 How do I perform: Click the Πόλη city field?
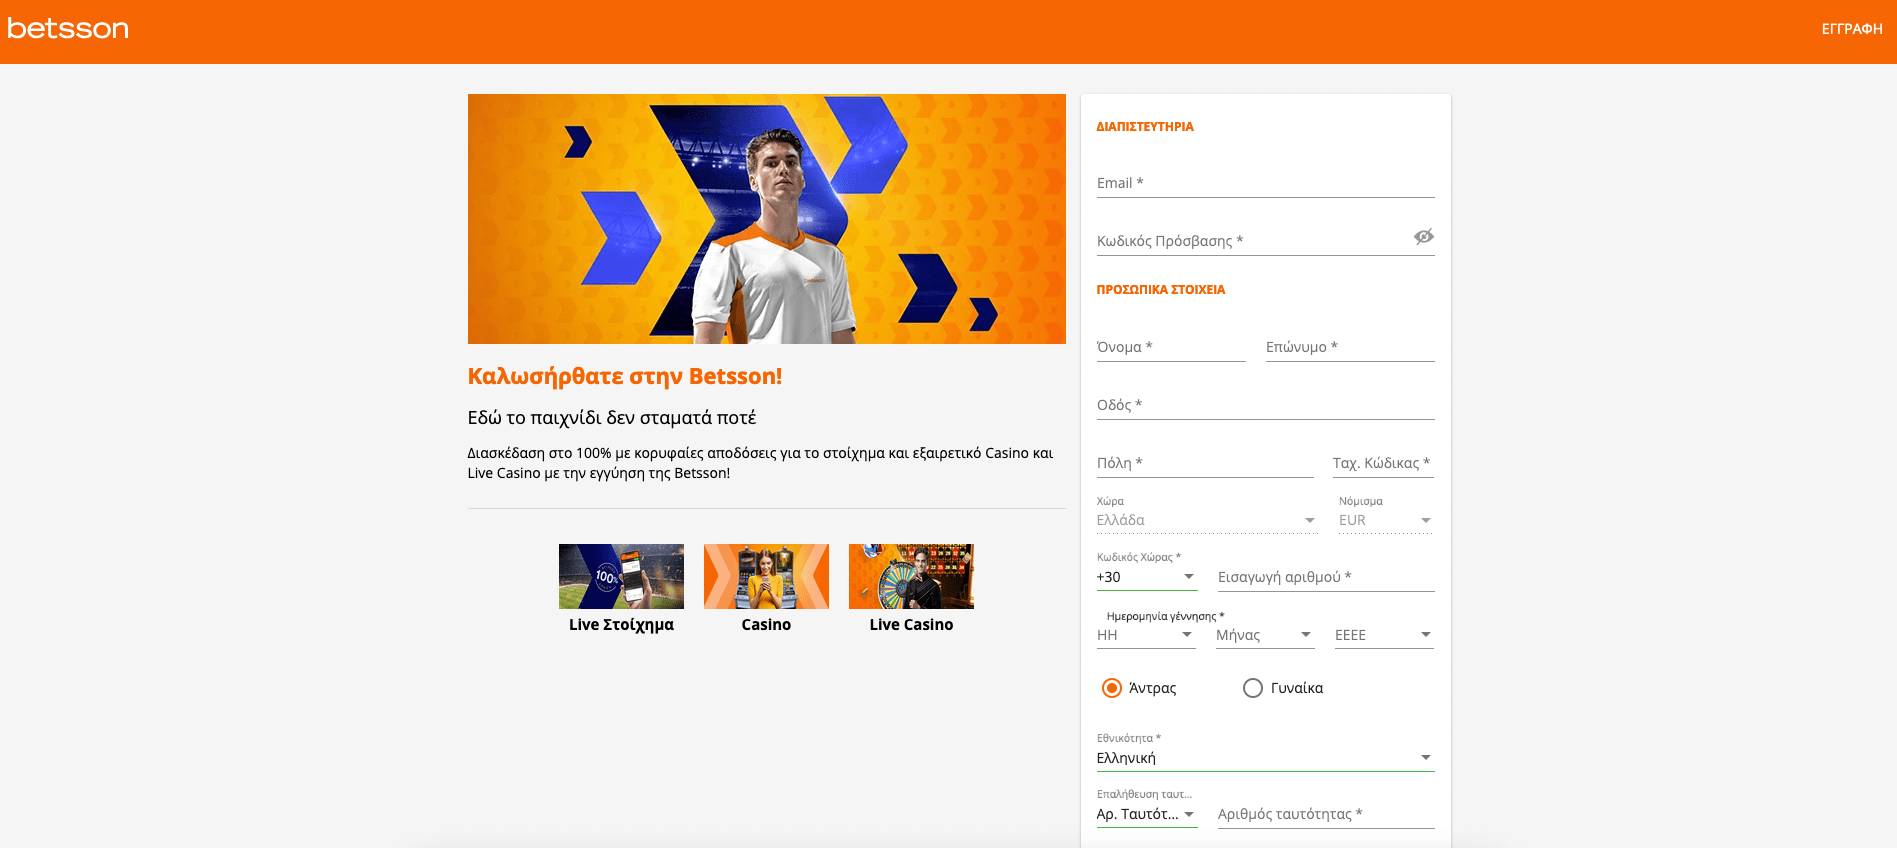pos(1205,463)
